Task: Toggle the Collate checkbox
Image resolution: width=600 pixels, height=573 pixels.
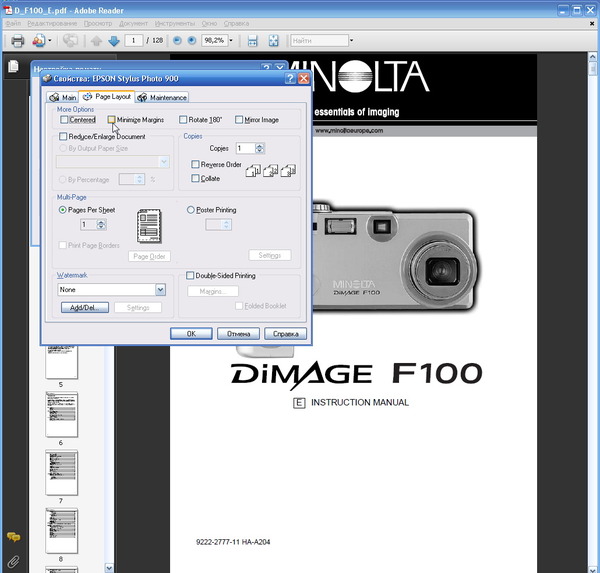Action: click(195, 178)
